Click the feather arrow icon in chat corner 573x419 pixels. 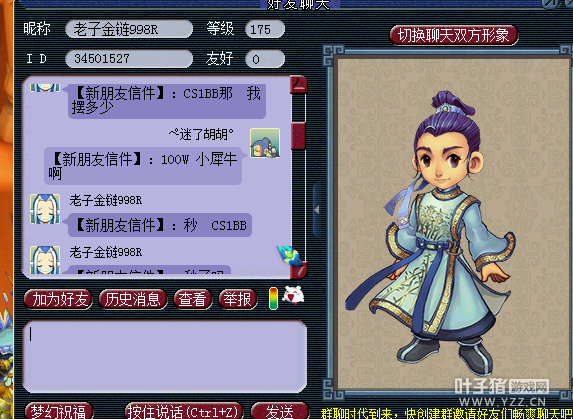(x=289, y=255)
